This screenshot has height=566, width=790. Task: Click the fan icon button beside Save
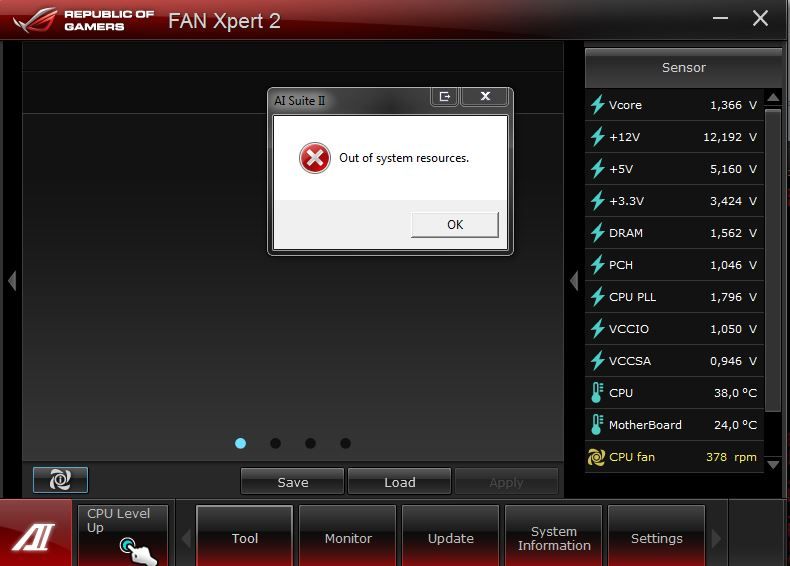tap(60, 479)
